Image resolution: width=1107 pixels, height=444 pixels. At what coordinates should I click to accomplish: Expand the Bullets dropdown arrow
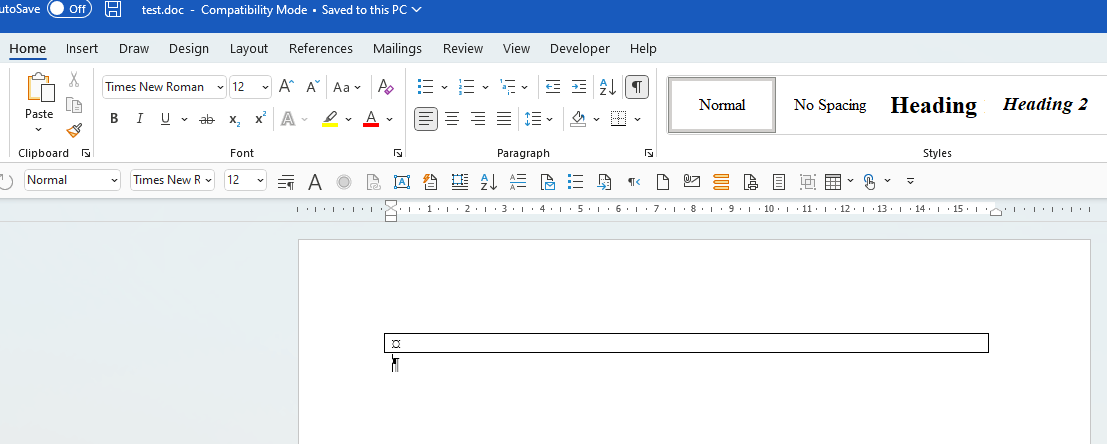click(x=445, y=88)
